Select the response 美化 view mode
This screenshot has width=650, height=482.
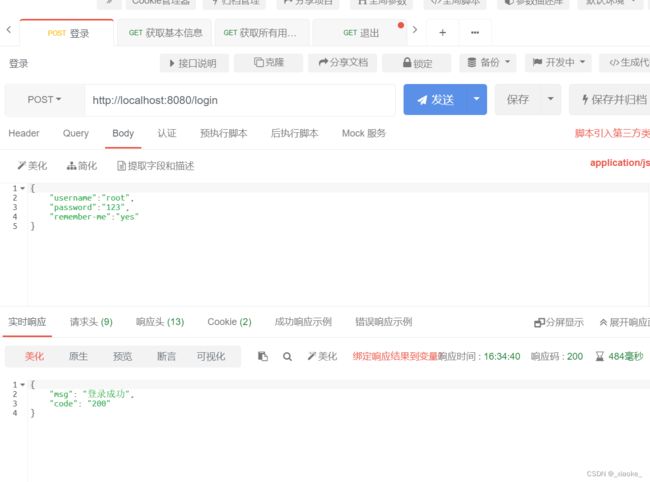(34, 356)
